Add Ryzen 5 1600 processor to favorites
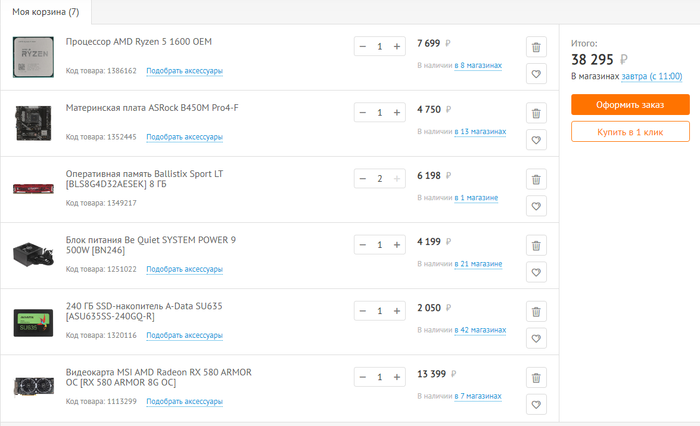Screen dimensions: 700x426 pyautogui.click(x=536, y=74)
